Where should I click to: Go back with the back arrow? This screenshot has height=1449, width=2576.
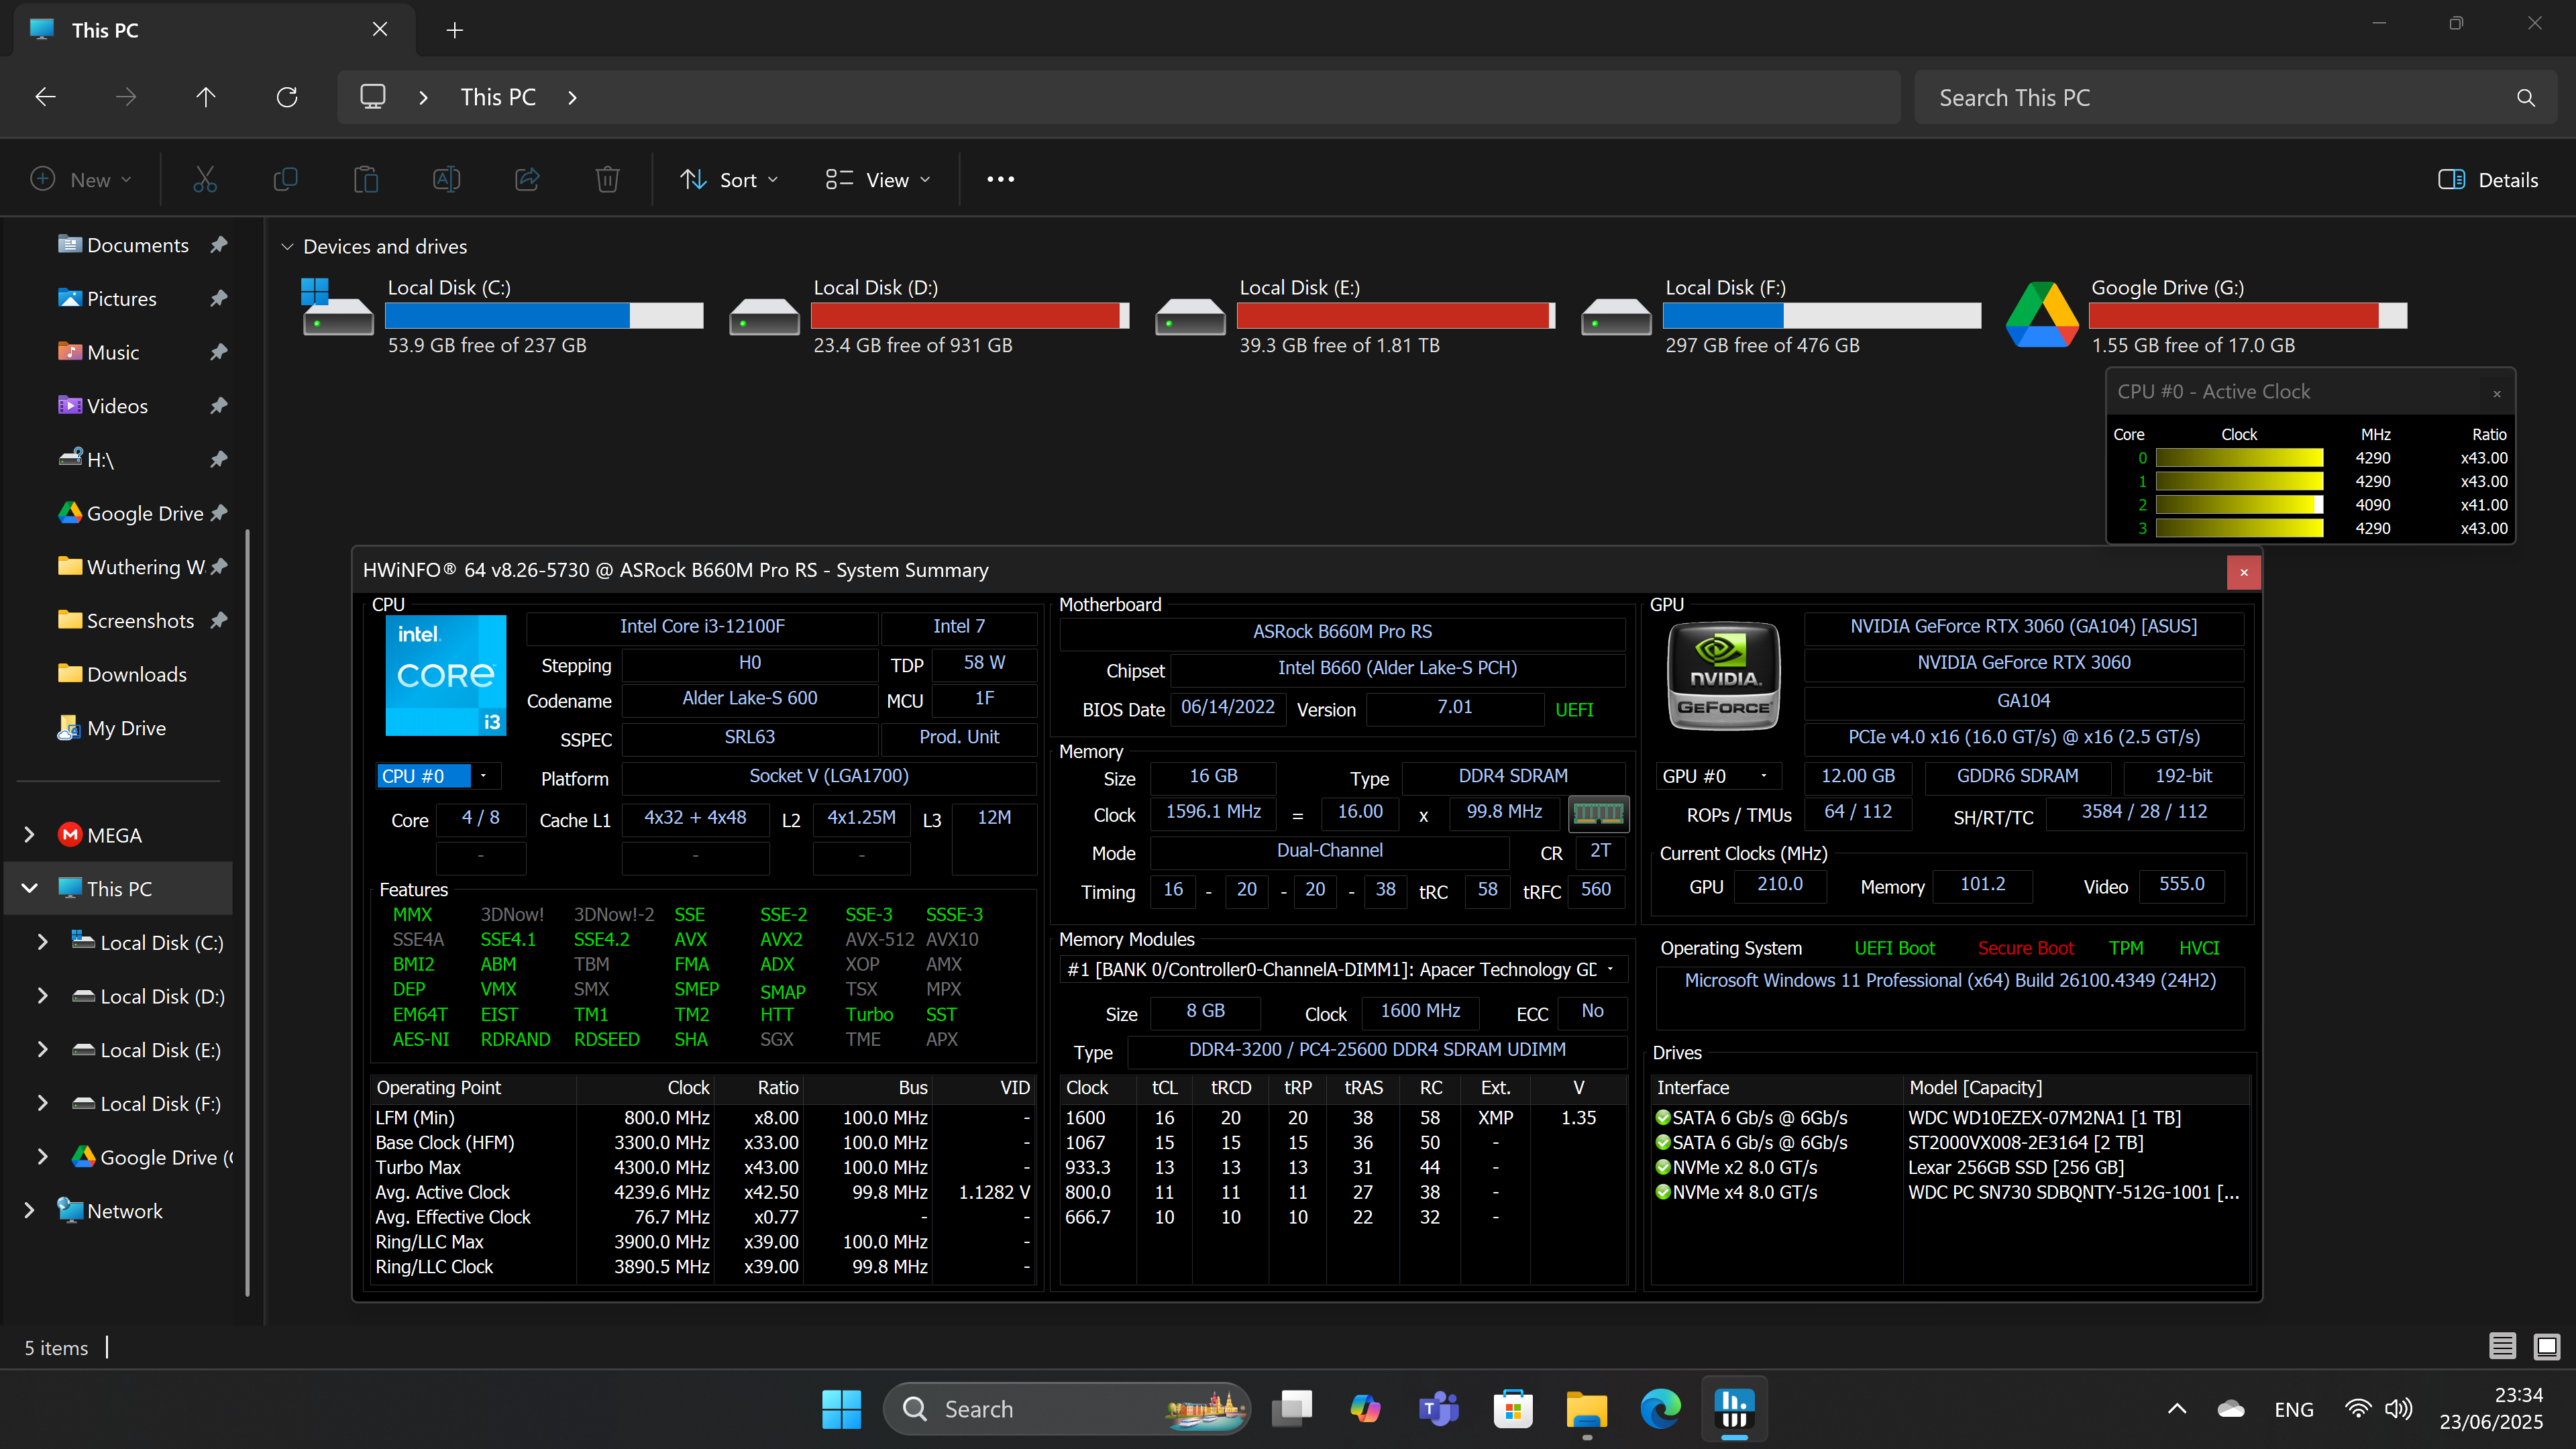[45, 97]
